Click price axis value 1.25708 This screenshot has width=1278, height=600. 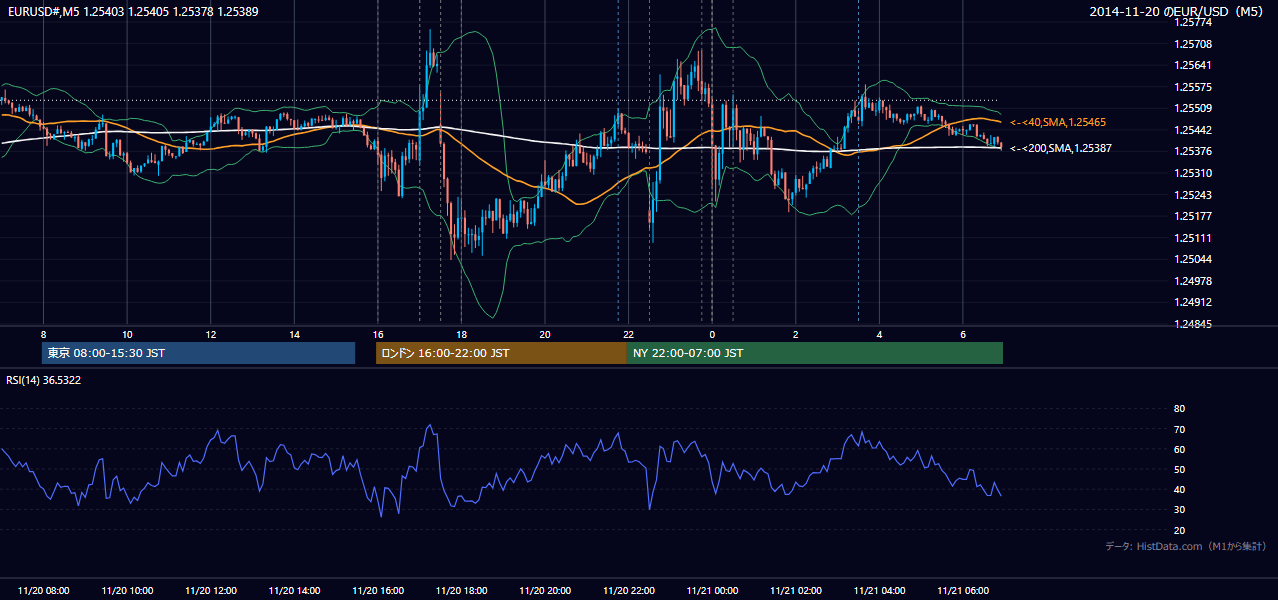1193,44
